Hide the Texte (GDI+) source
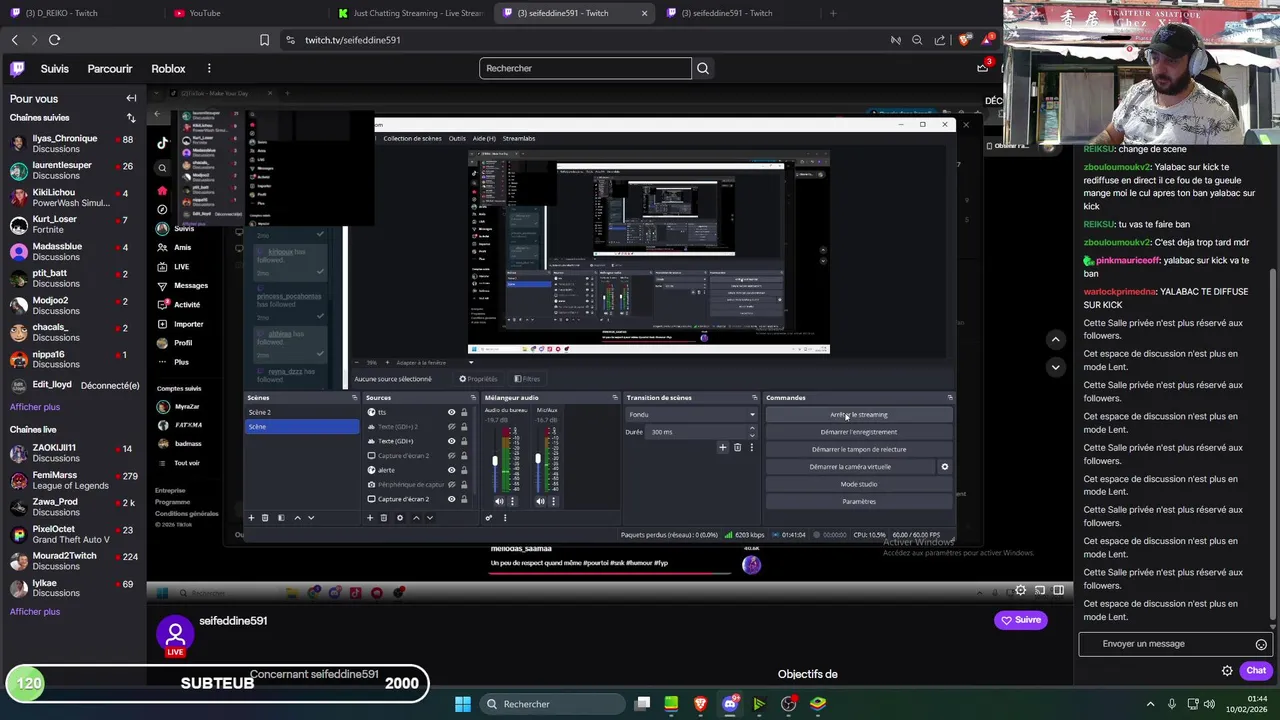This screenshot has height=720, width=1280. click(451, 441)
